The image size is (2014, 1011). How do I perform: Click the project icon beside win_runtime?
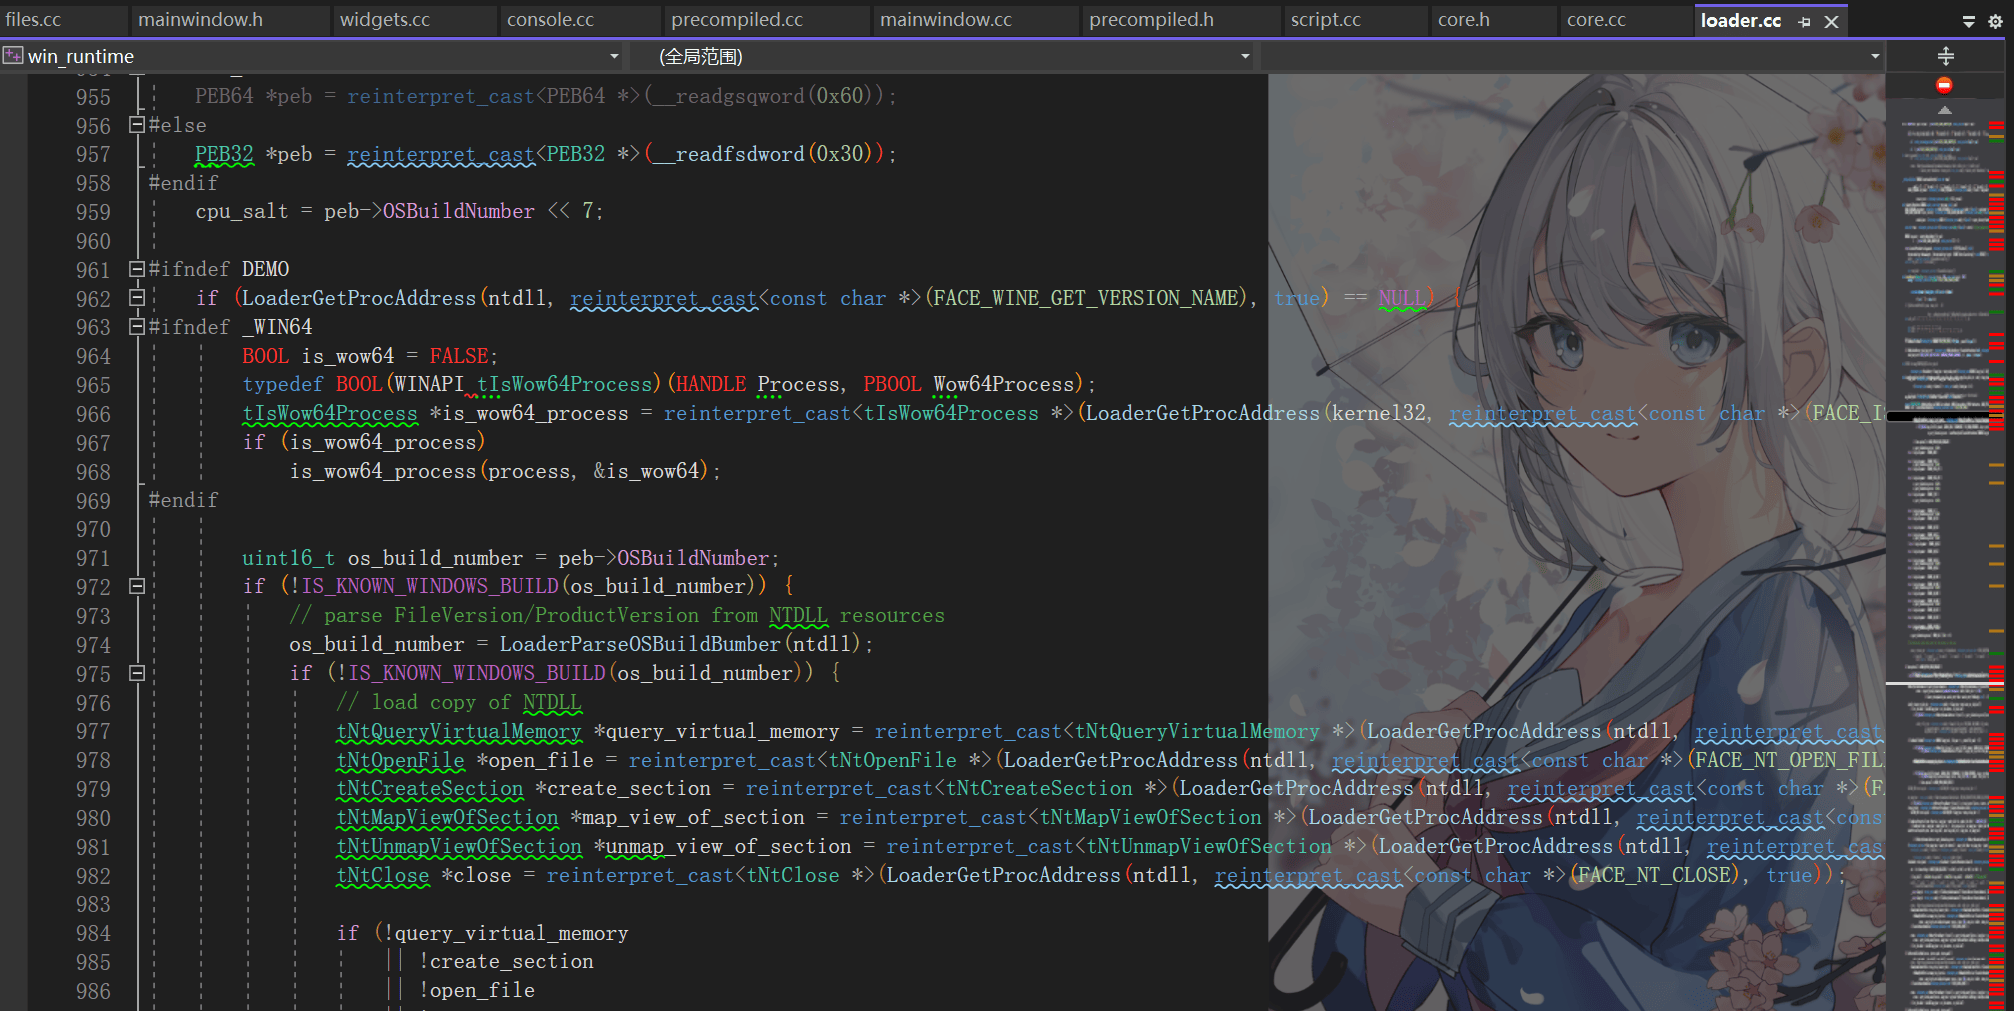(13, 56)
